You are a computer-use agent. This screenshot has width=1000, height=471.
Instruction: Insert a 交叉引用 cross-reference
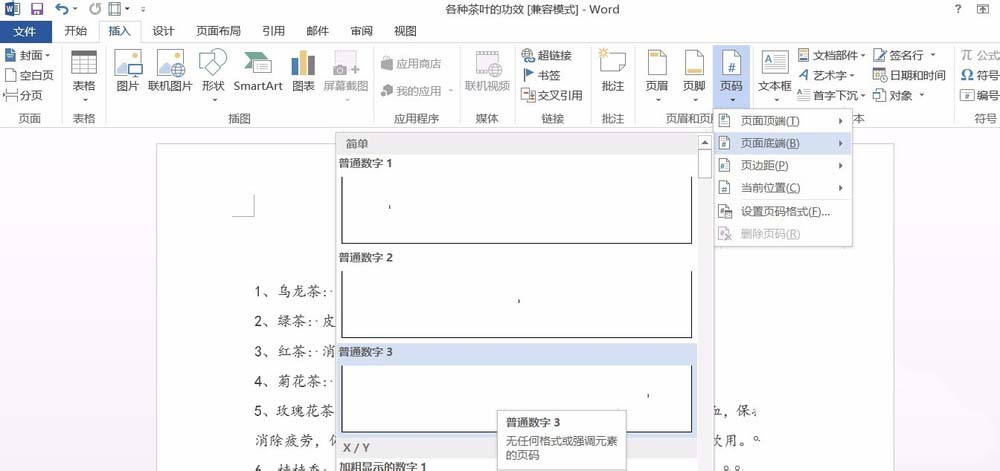tap(552, 96)
